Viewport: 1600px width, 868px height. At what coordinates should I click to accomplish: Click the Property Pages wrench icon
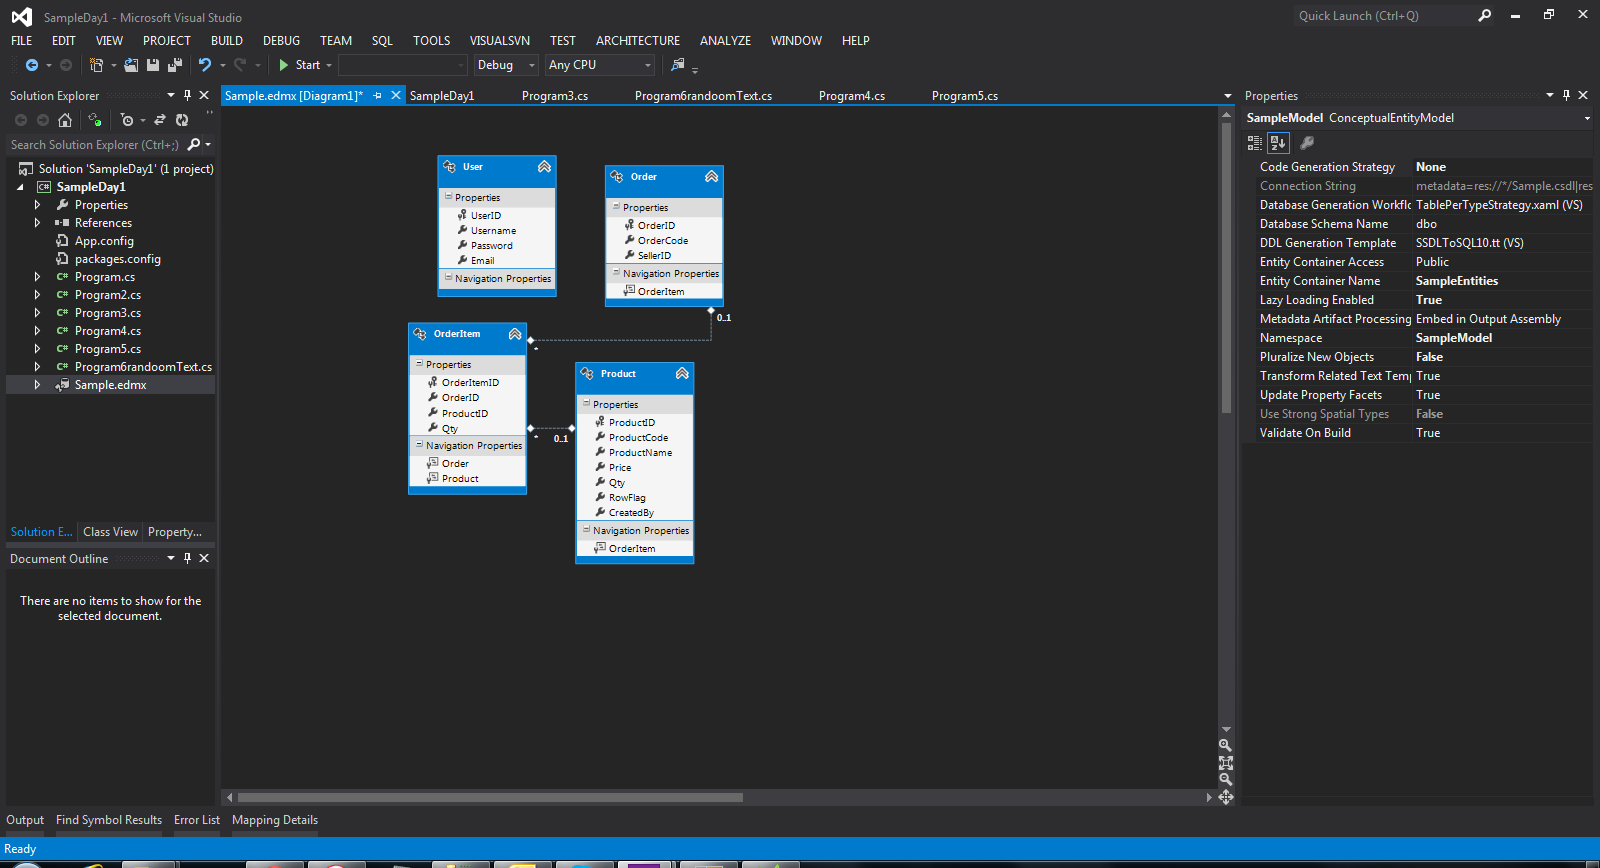tap(1306, 143)
